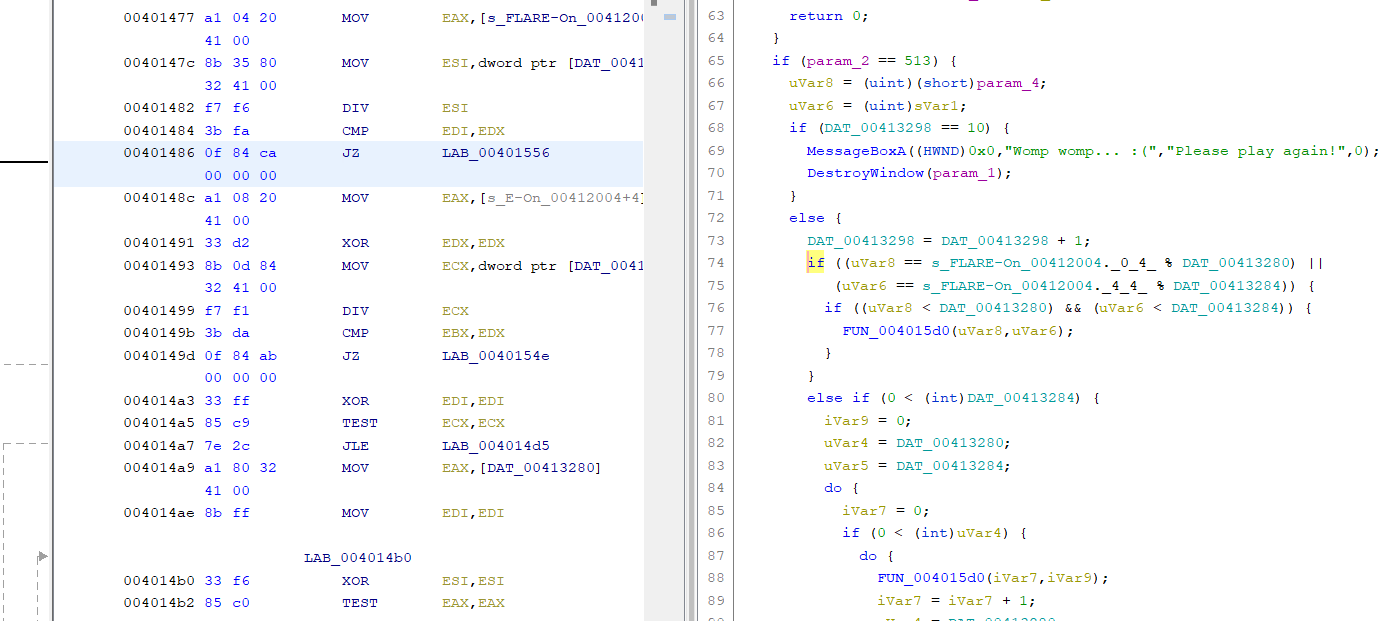Select 'iVar7 = 0' on line 85
Viewport: 1389px width, 621px height.
[882, 511]
